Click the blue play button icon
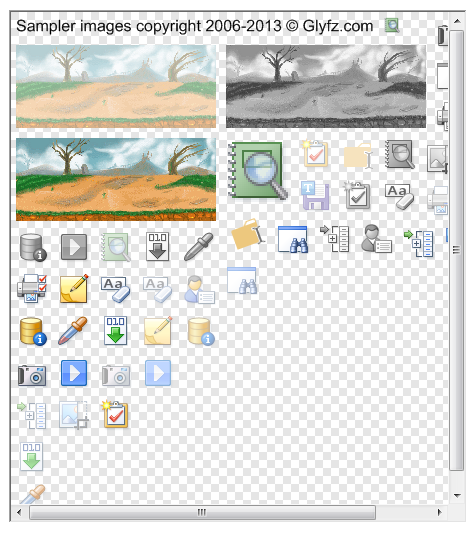The width and height of the screenshot is (476, 533). point(74,373)
